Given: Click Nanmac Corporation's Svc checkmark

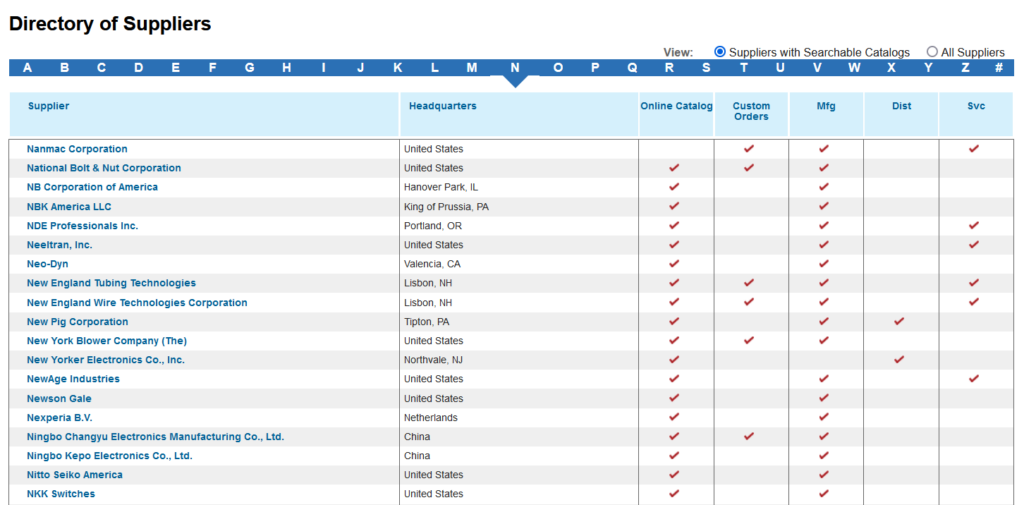Looking at the screenshot, I should click(974, 148).
